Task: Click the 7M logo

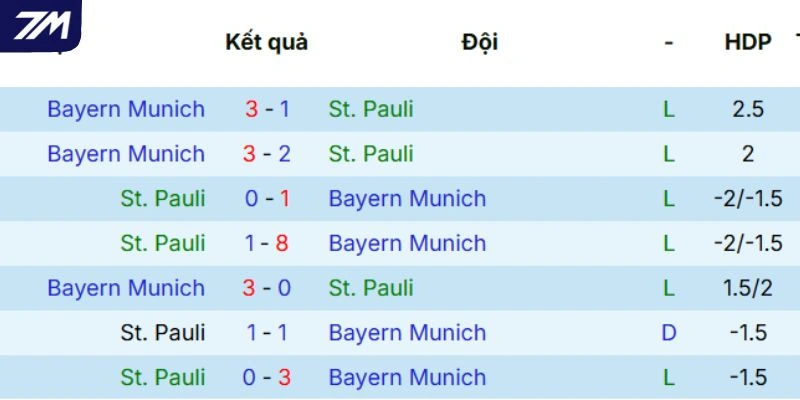Action: (41, 25)
